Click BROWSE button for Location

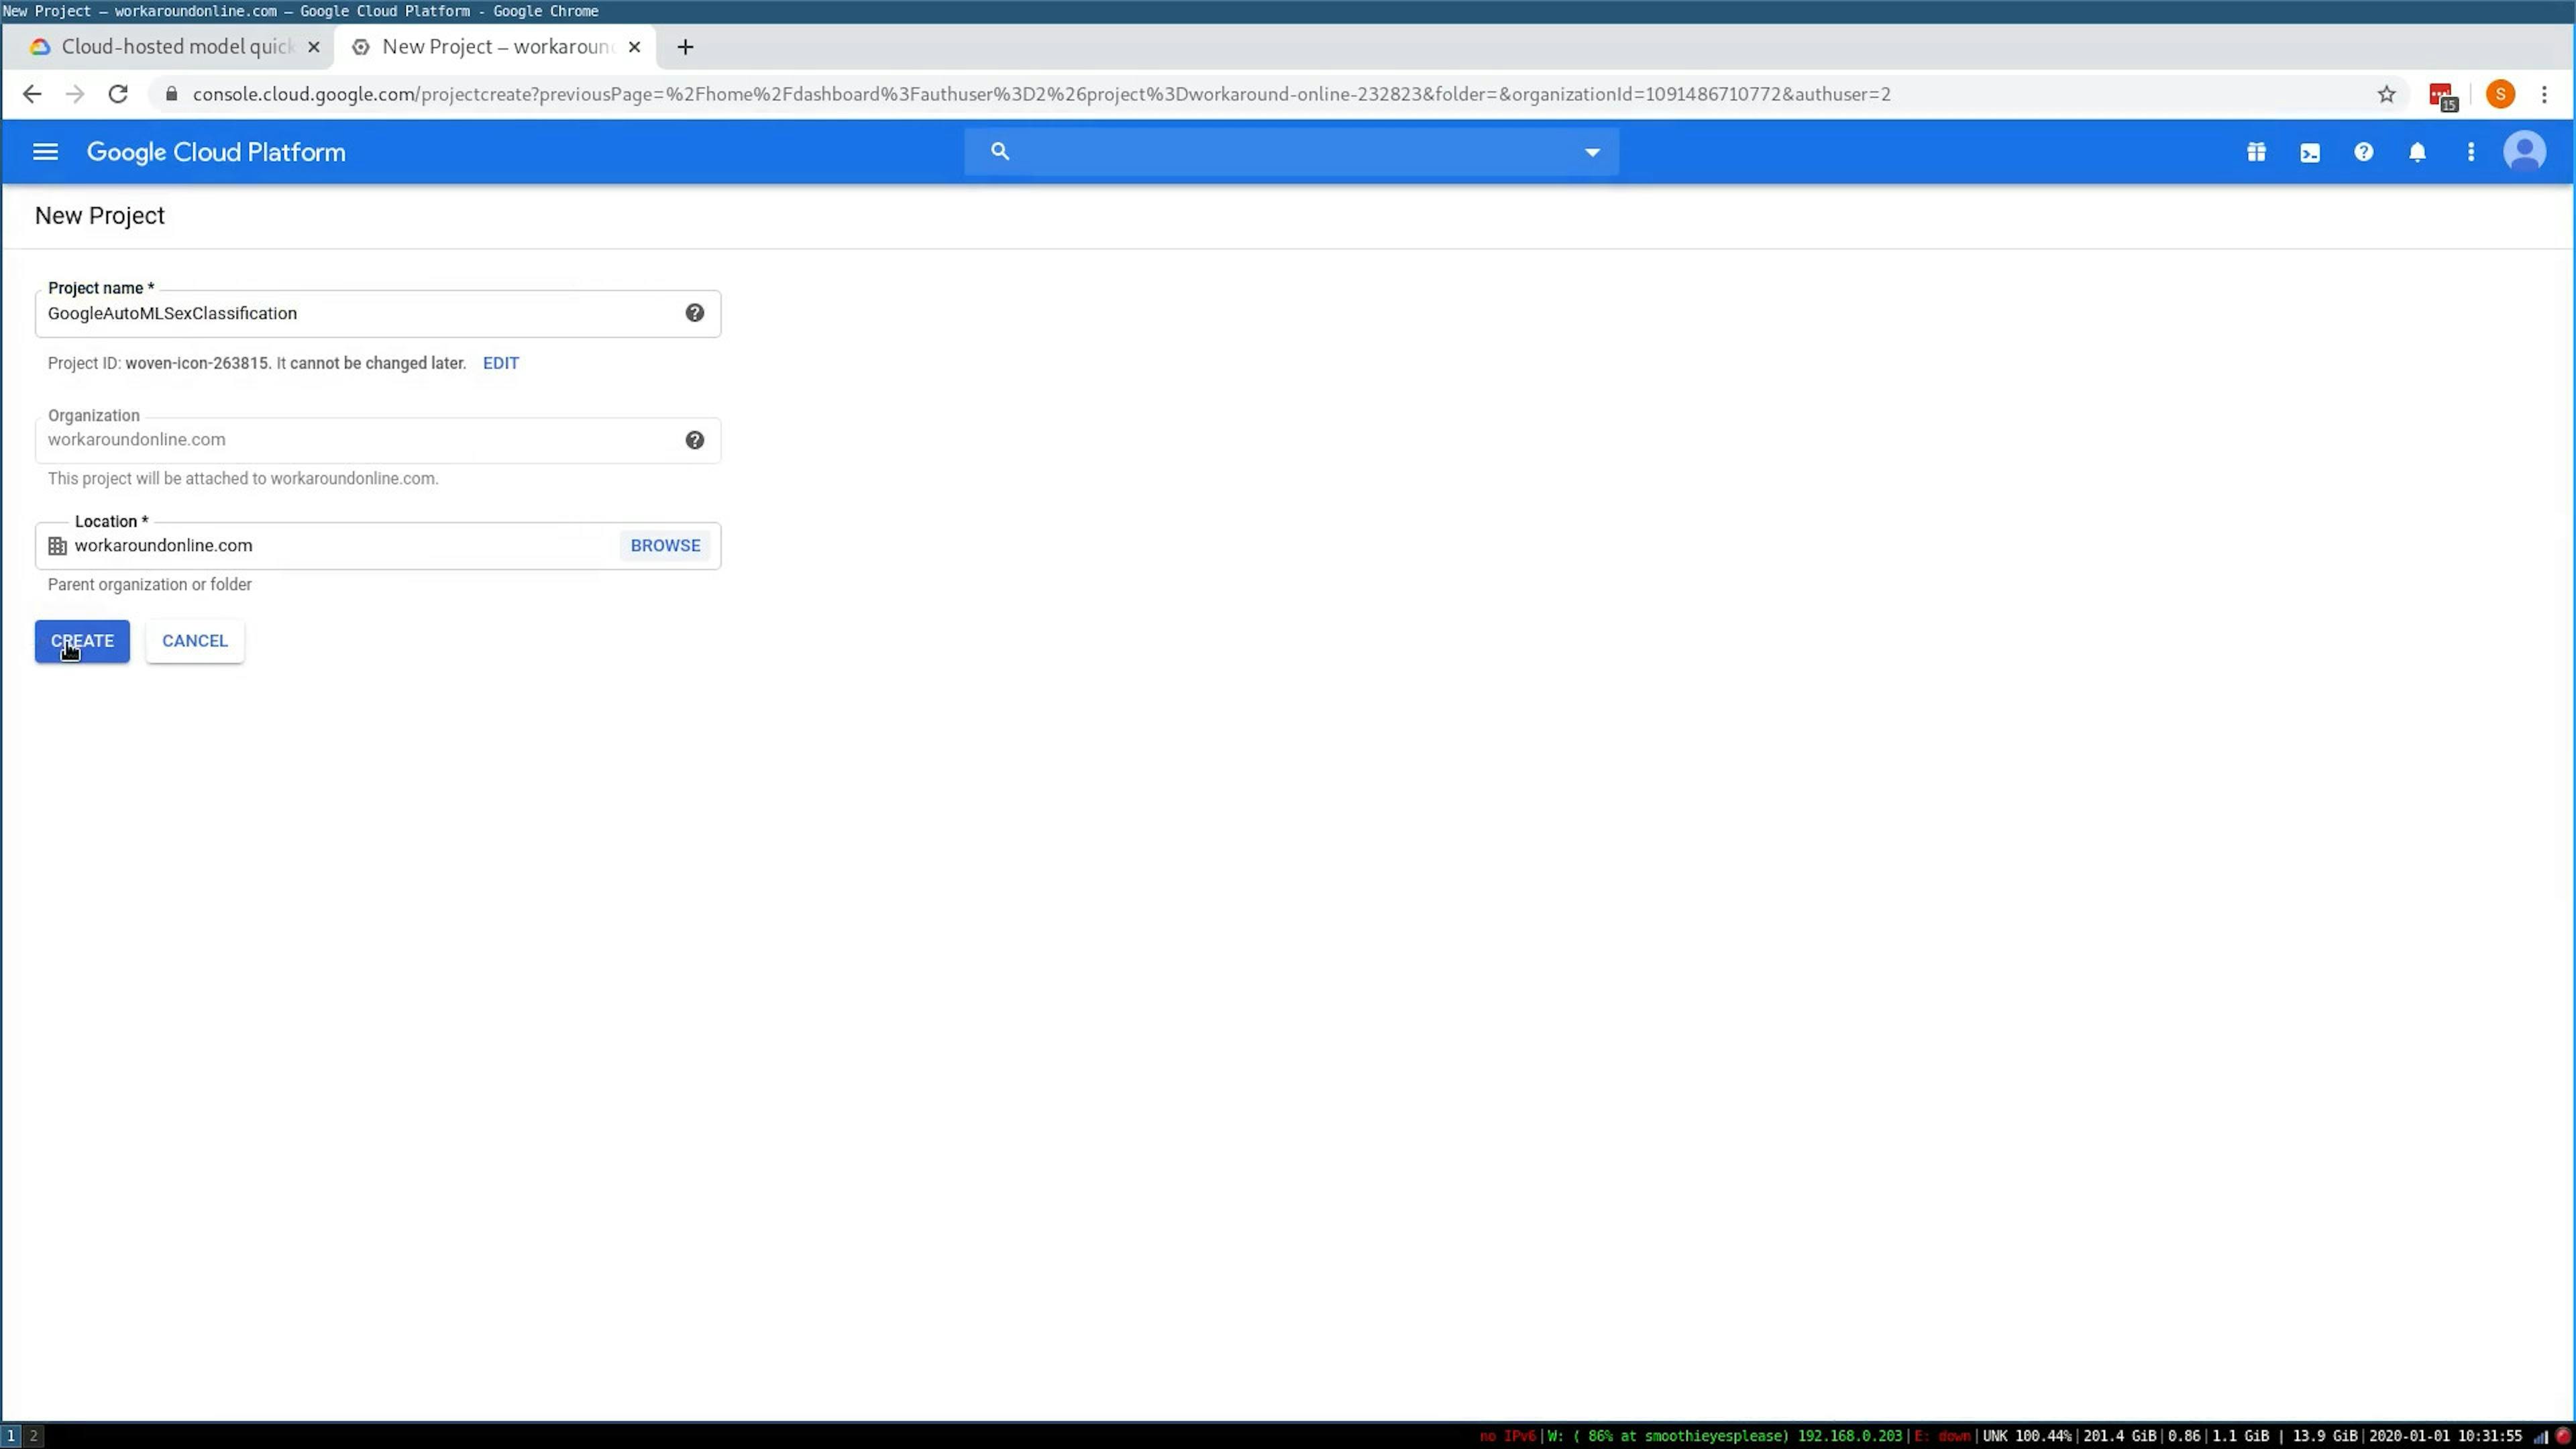pos(665,545)
